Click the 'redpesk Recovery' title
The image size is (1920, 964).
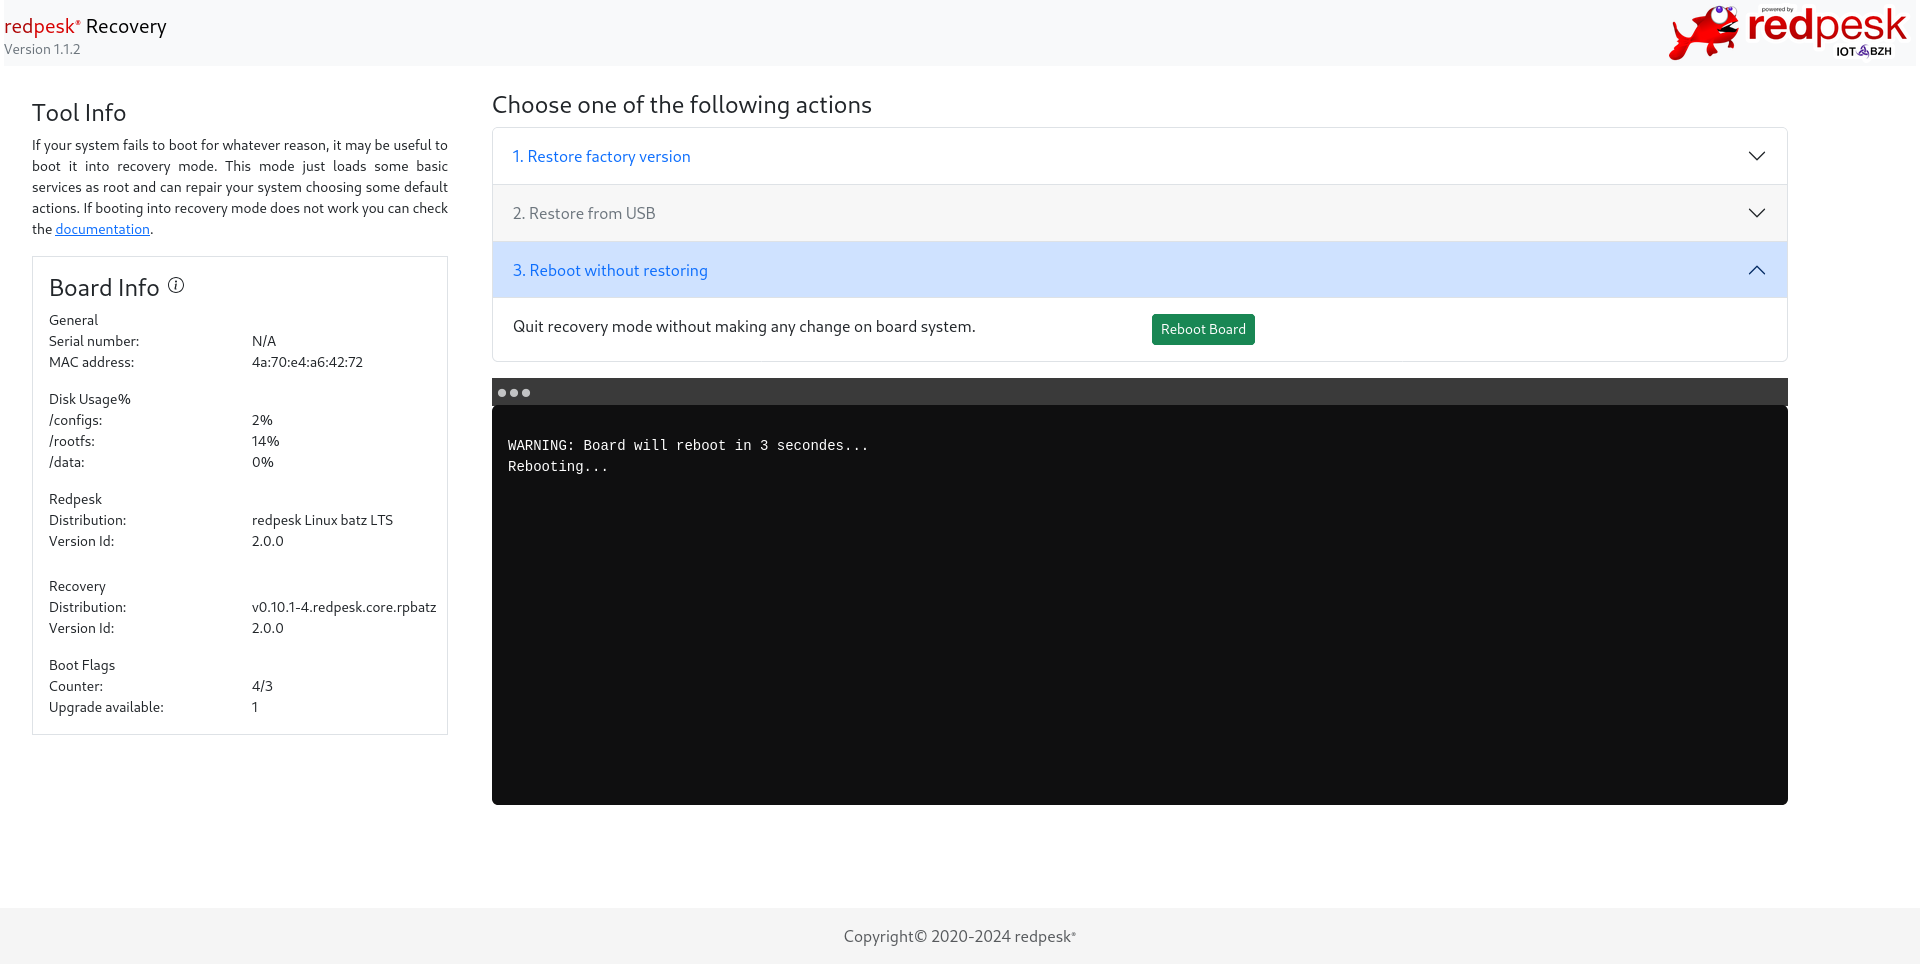coord(85,27)
